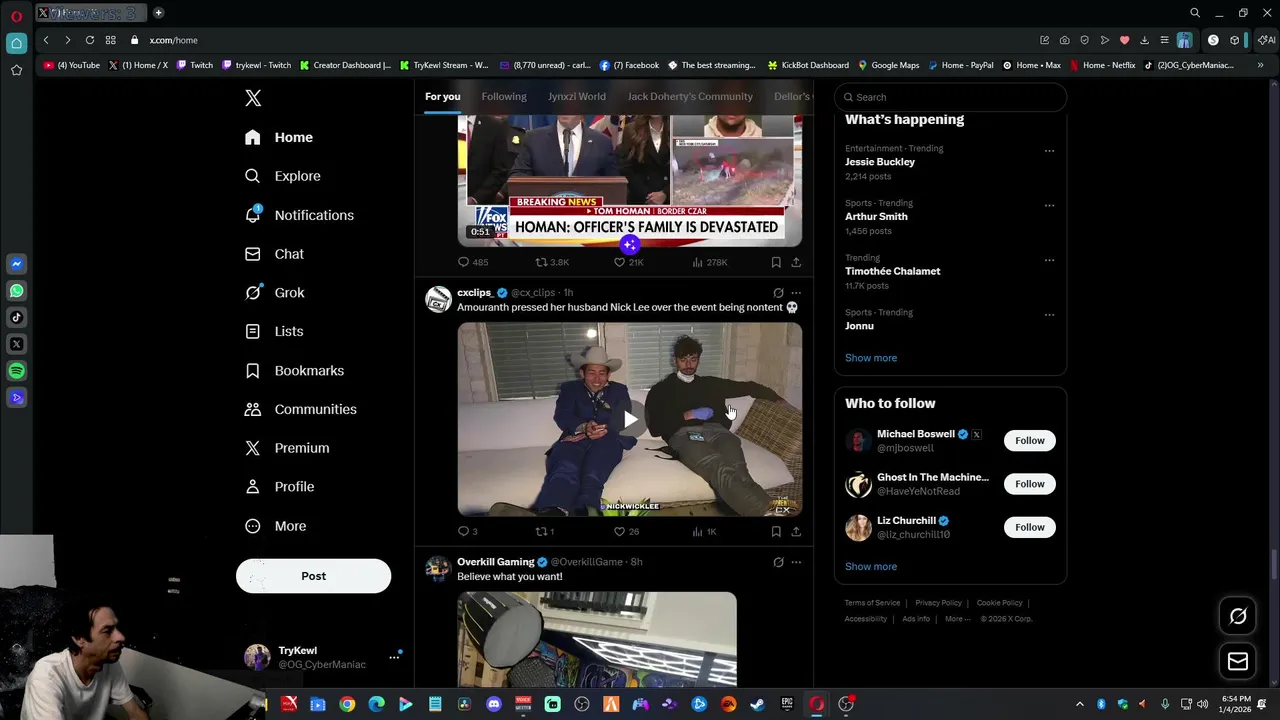
Task: Follow Liz Churchill
Action: coord(1029,527)
